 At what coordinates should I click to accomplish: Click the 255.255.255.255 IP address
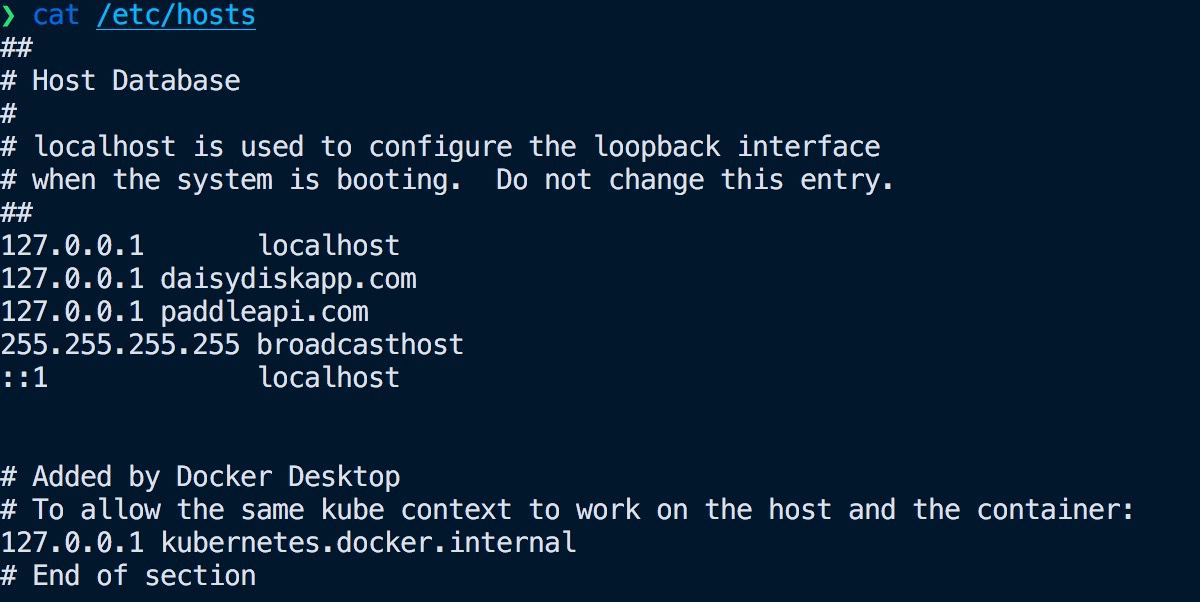[x=120, y=345]
